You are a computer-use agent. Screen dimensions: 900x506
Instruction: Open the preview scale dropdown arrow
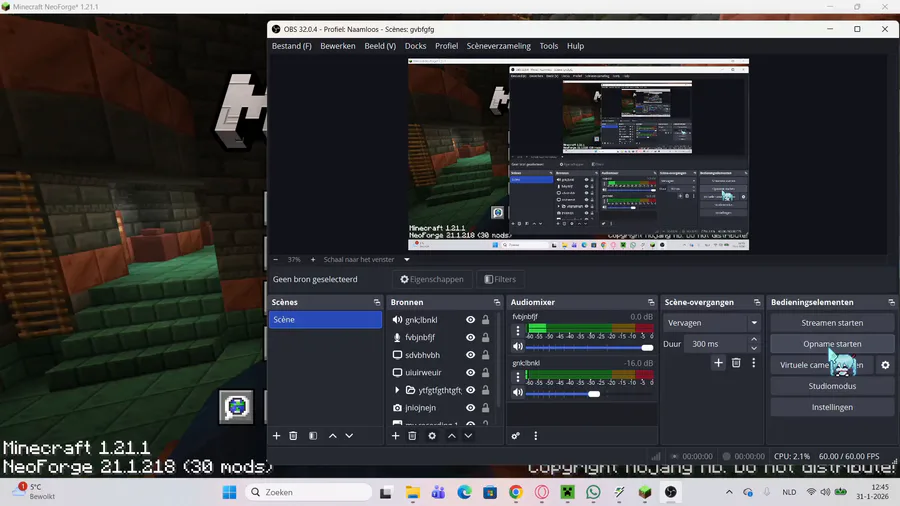407,259
